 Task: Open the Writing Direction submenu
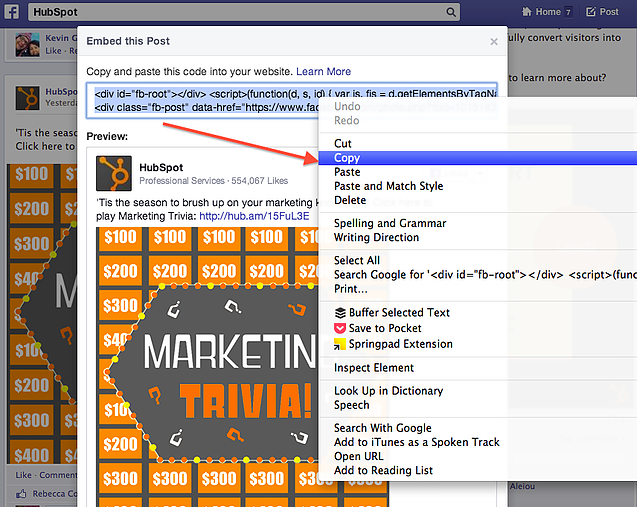(376, 238)
